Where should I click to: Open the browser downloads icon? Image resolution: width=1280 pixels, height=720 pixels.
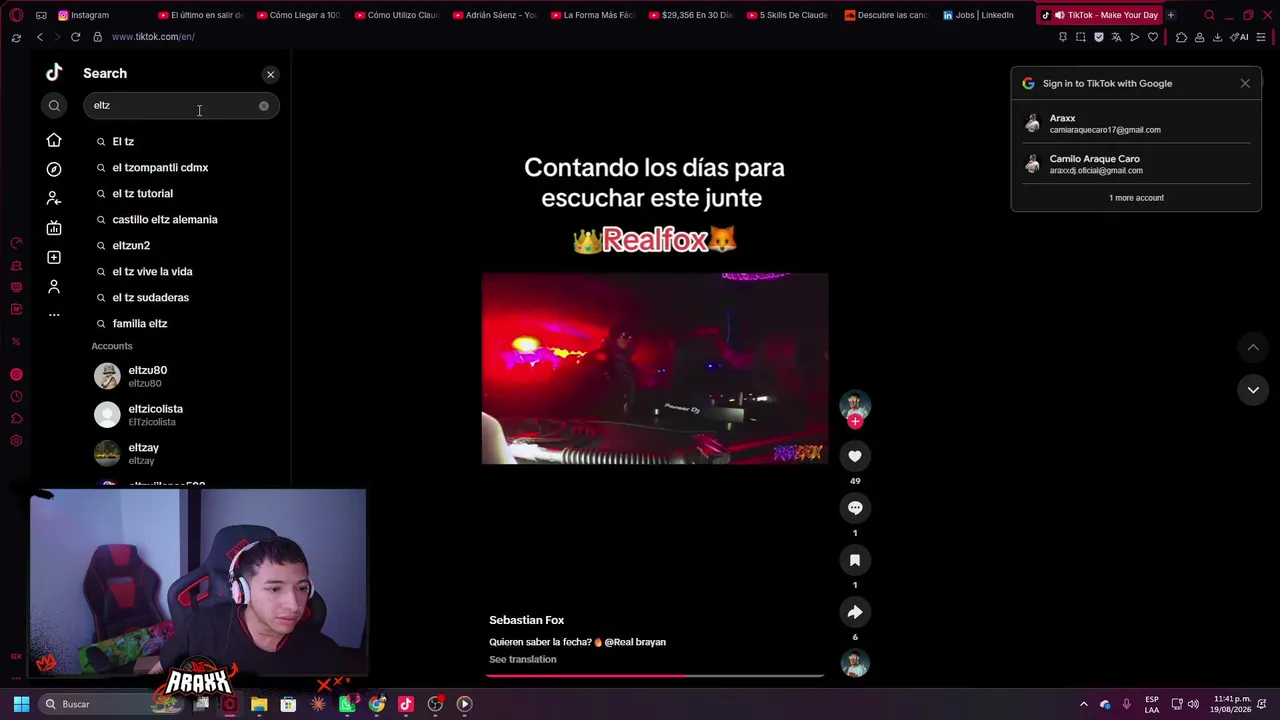click(x=1217, y=37)
